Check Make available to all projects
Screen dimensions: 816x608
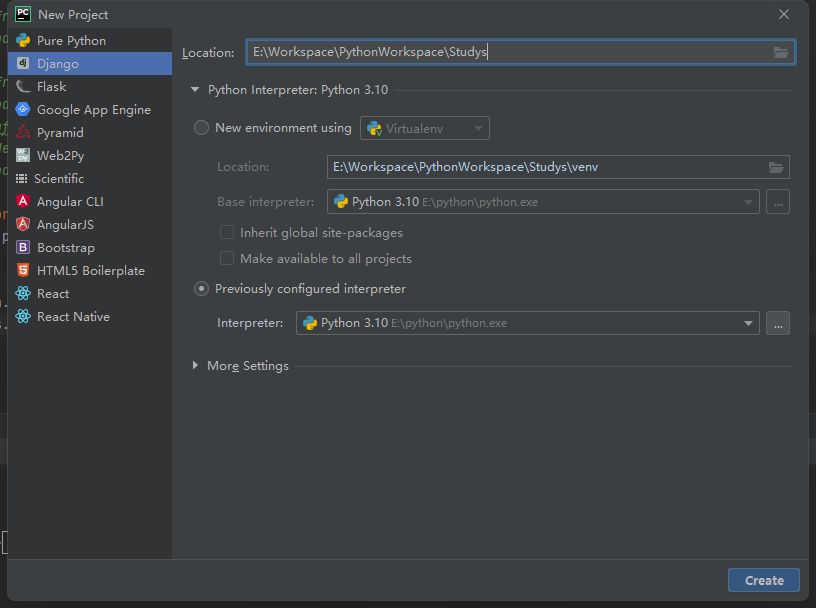(227, 258)
